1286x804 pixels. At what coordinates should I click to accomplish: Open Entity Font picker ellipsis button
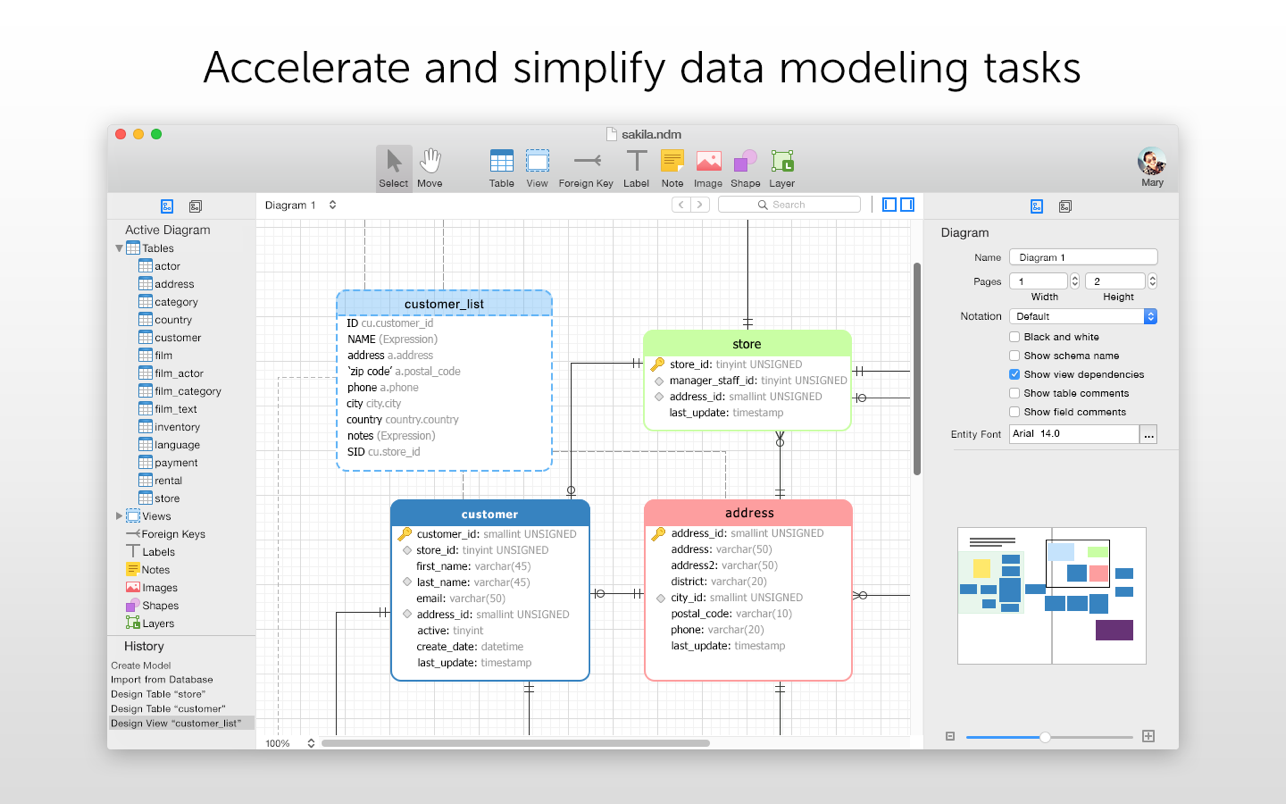1148,434
